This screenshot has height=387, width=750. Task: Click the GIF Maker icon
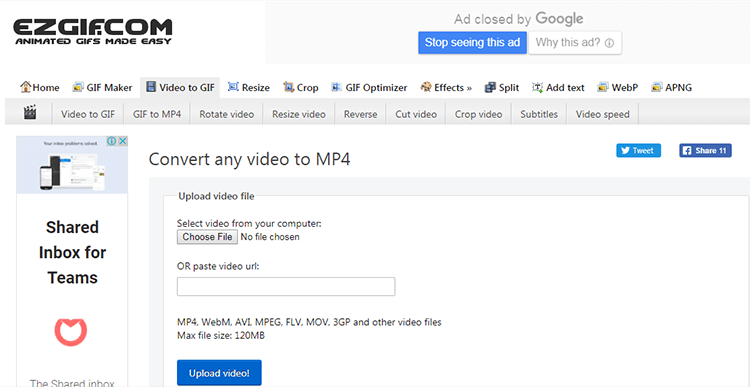tap(78, 87)
